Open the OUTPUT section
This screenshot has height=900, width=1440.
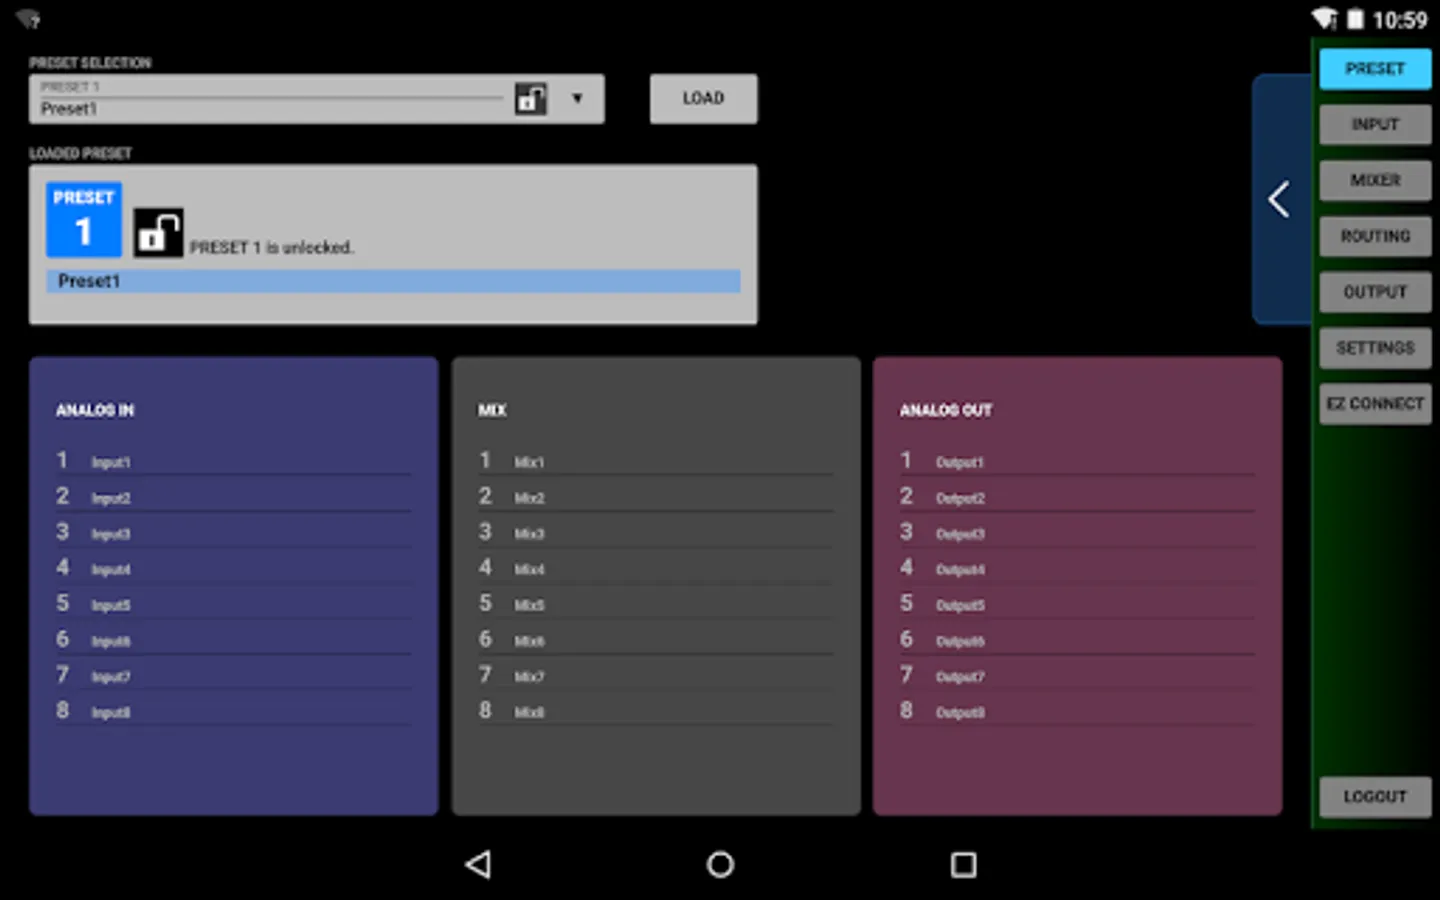1375,292
